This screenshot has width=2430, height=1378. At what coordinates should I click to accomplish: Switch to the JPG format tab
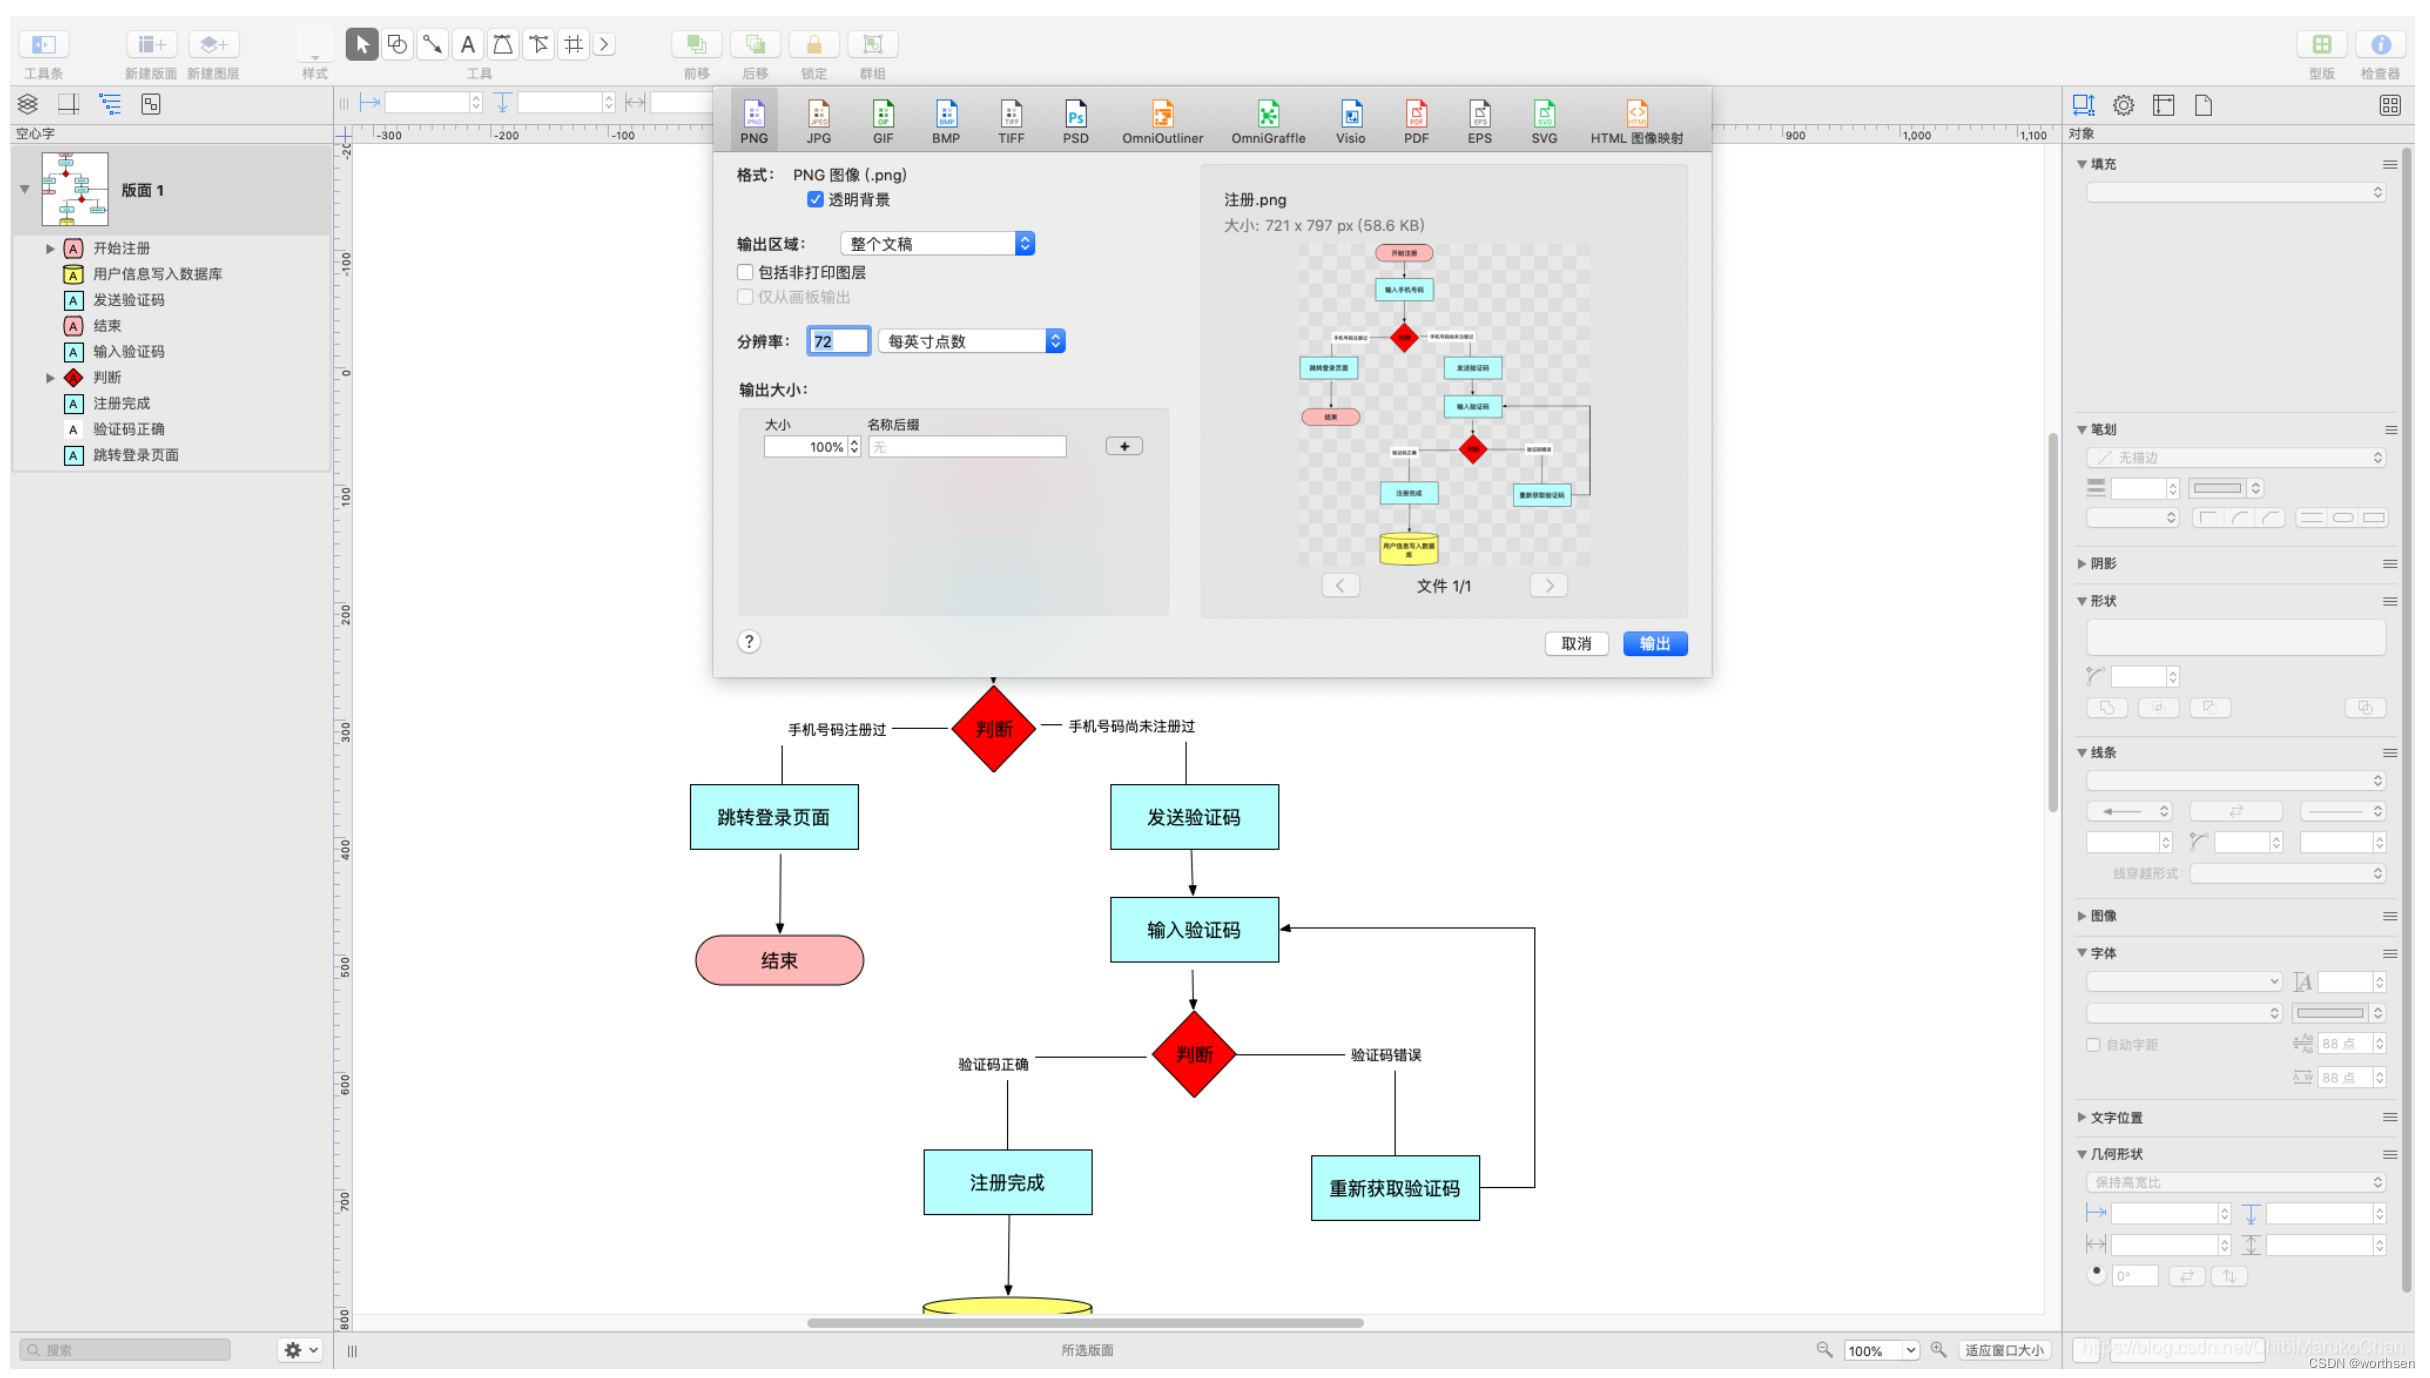click(818, 121)
